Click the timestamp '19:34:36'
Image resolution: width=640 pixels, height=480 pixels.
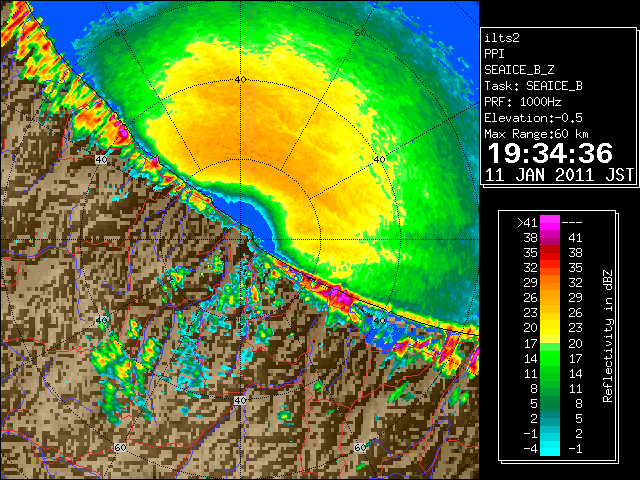pyautogui.click(x=550, y=153)
